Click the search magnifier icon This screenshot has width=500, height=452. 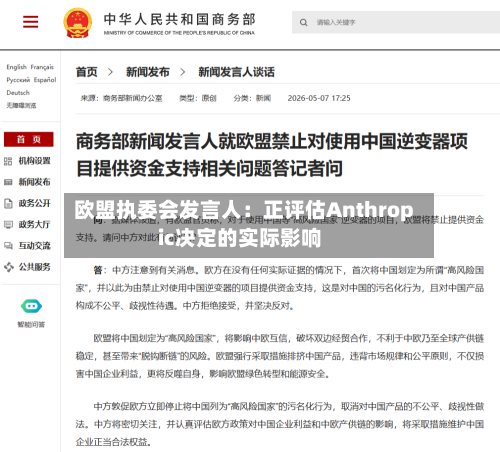pyautogui.click(x=303, y=23)
